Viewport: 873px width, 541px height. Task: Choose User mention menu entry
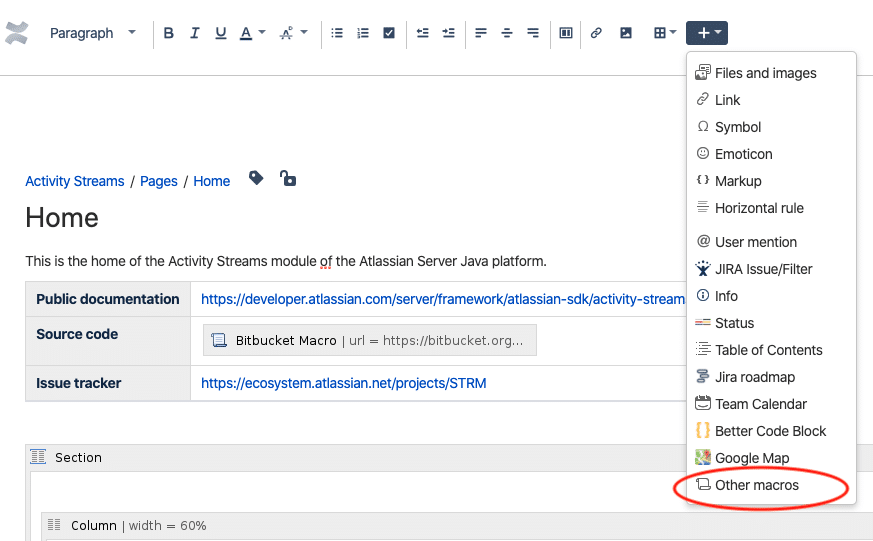point(771,242)
